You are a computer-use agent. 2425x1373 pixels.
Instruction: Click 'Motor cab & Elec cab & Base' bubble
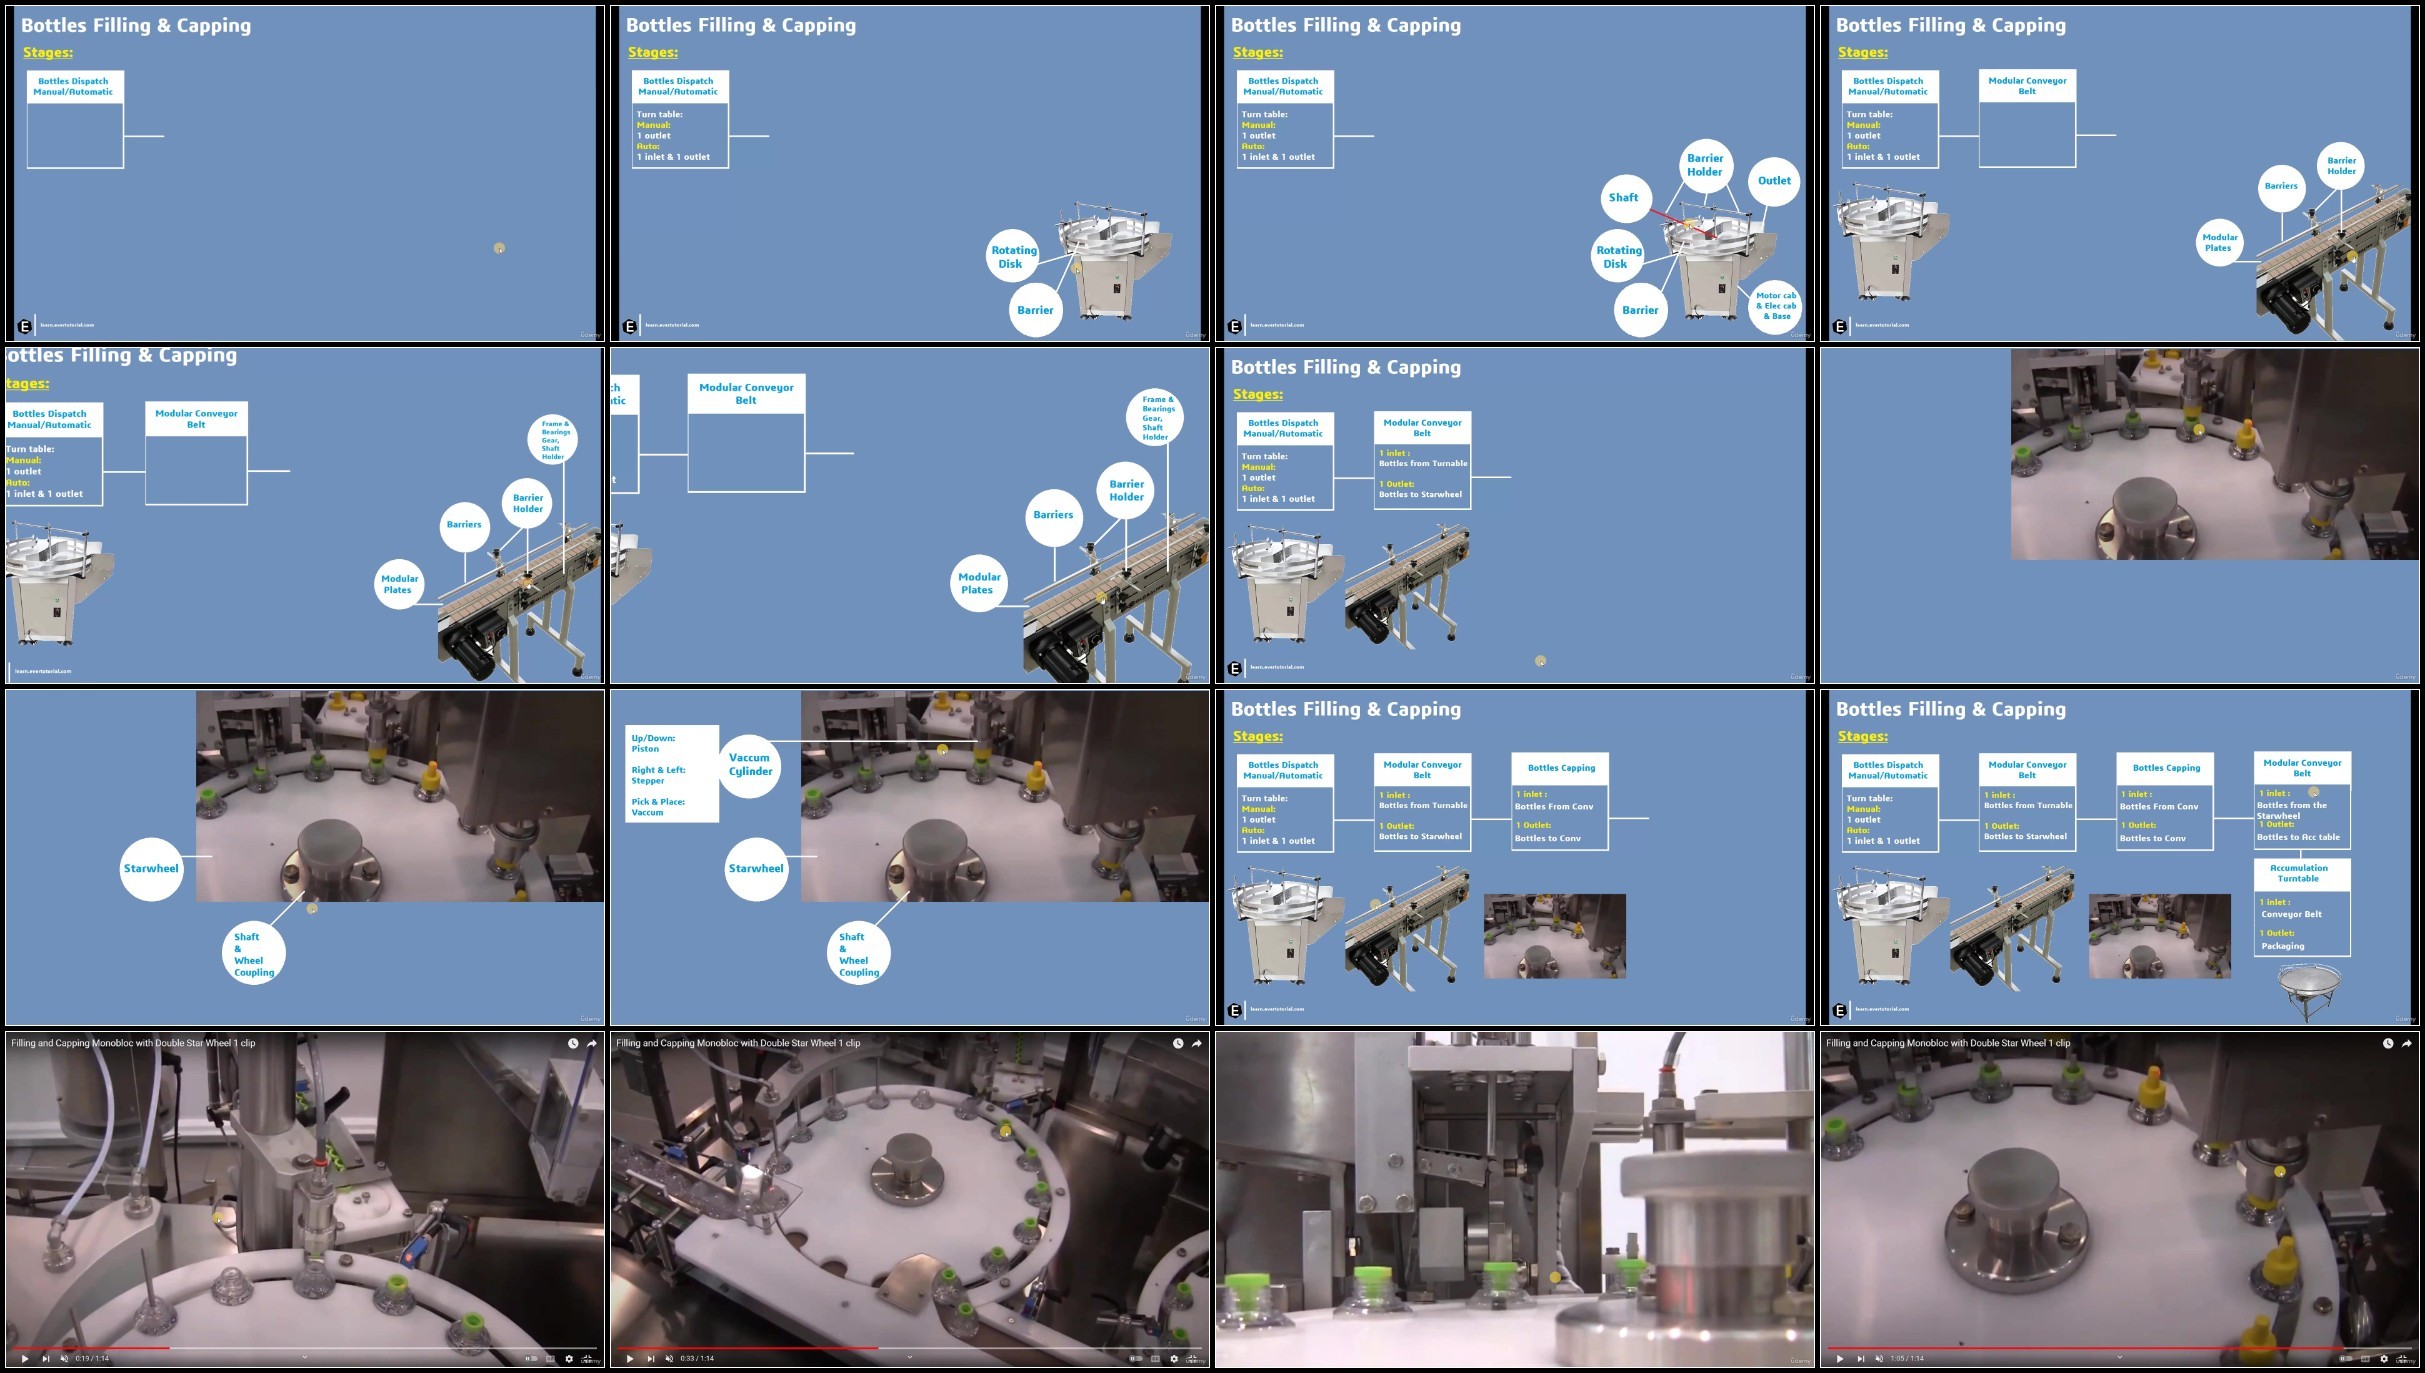coord(1775,306)
